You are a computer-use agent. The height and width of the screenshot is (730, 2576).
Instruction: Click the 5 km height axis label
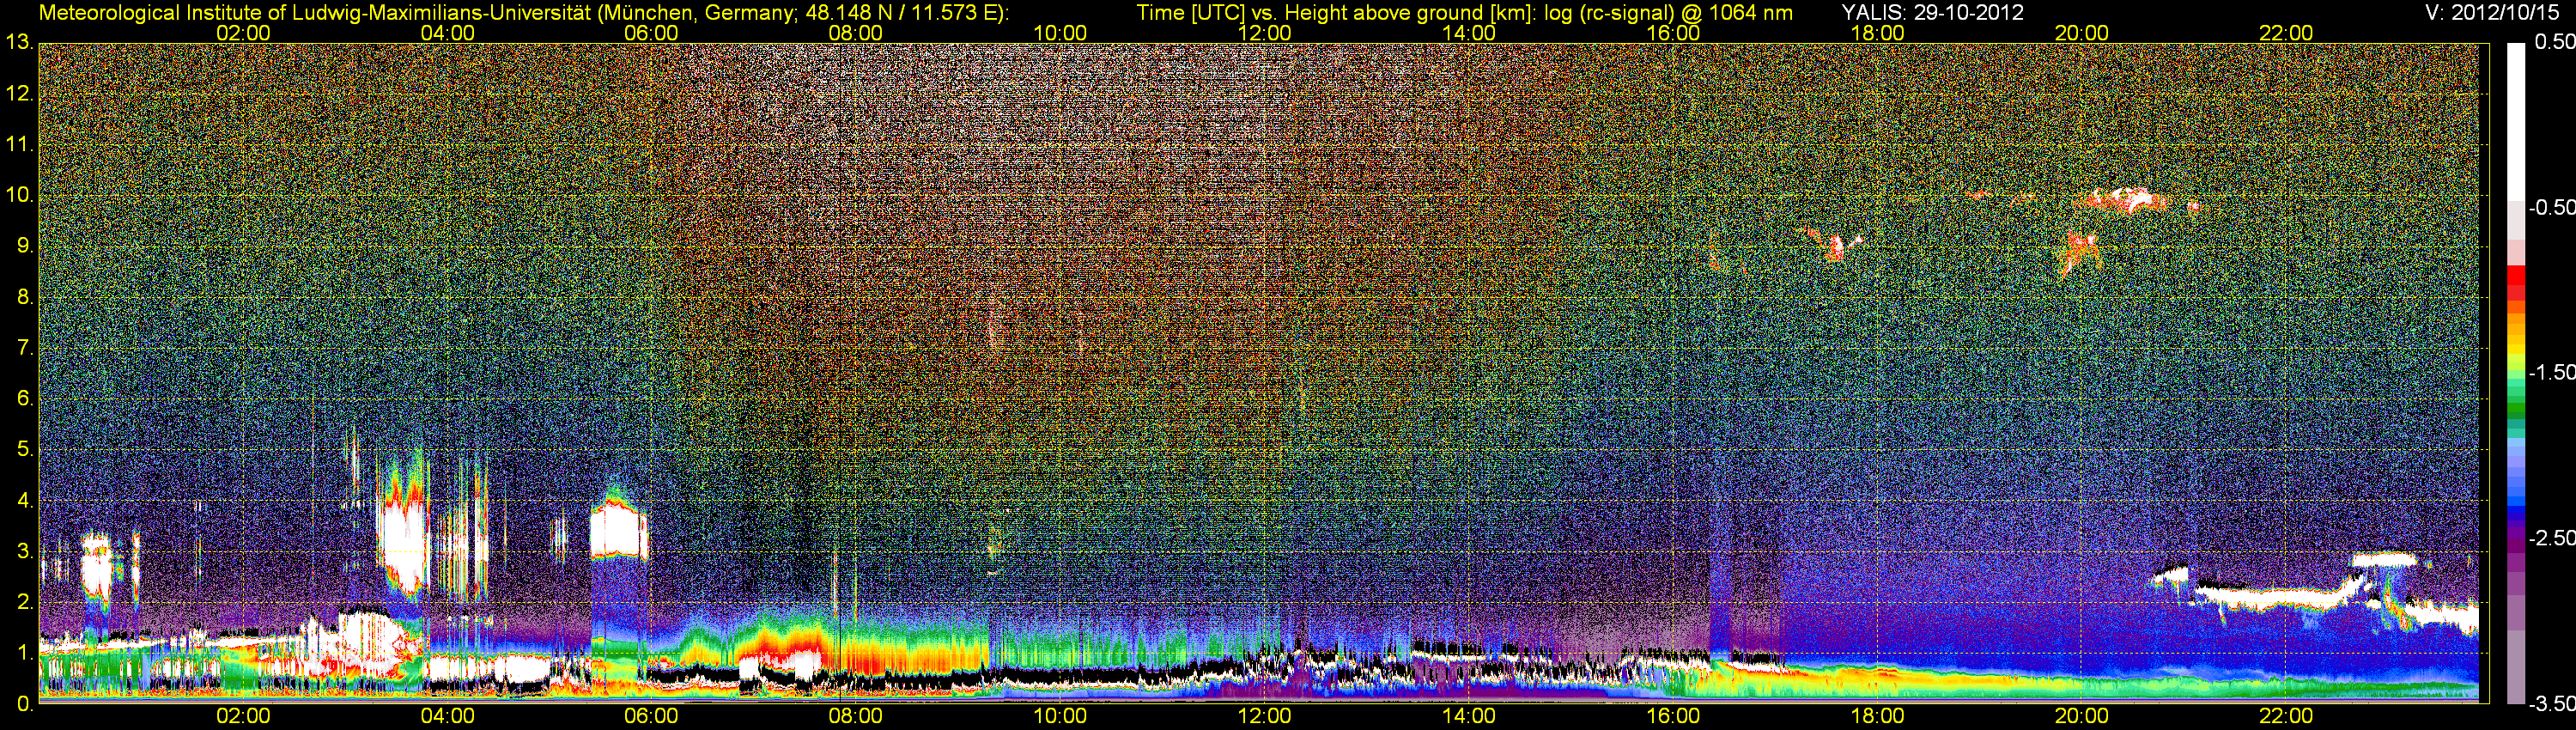24,450
